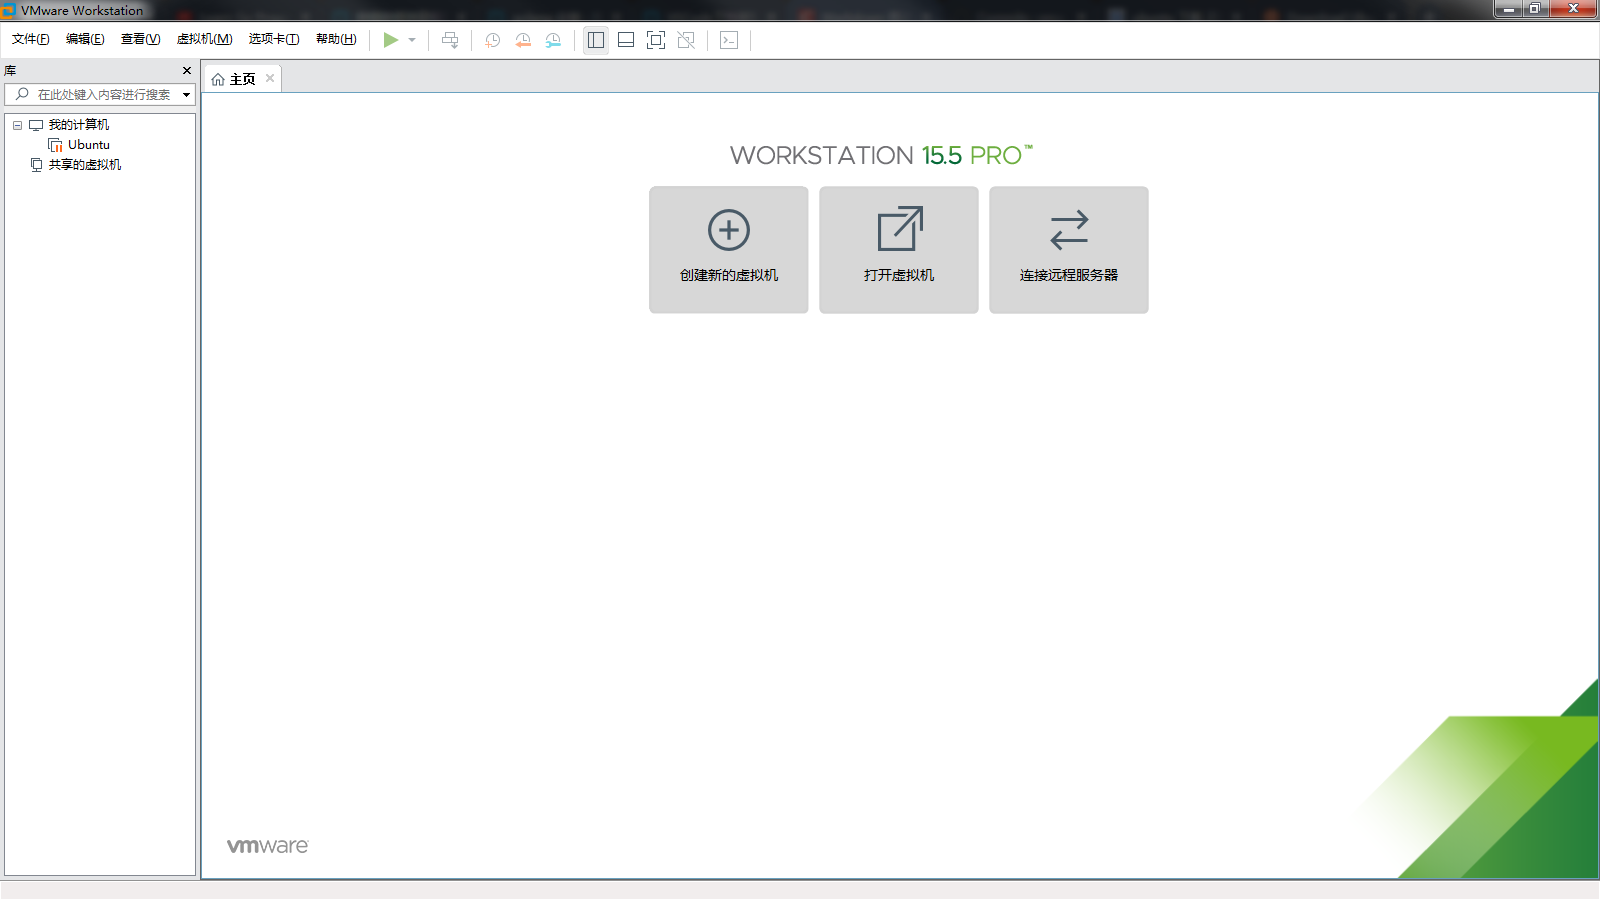Screen dimensions: 1600x900
Task: Toggle the library sidebar view icon
Action: click(596, 40)
